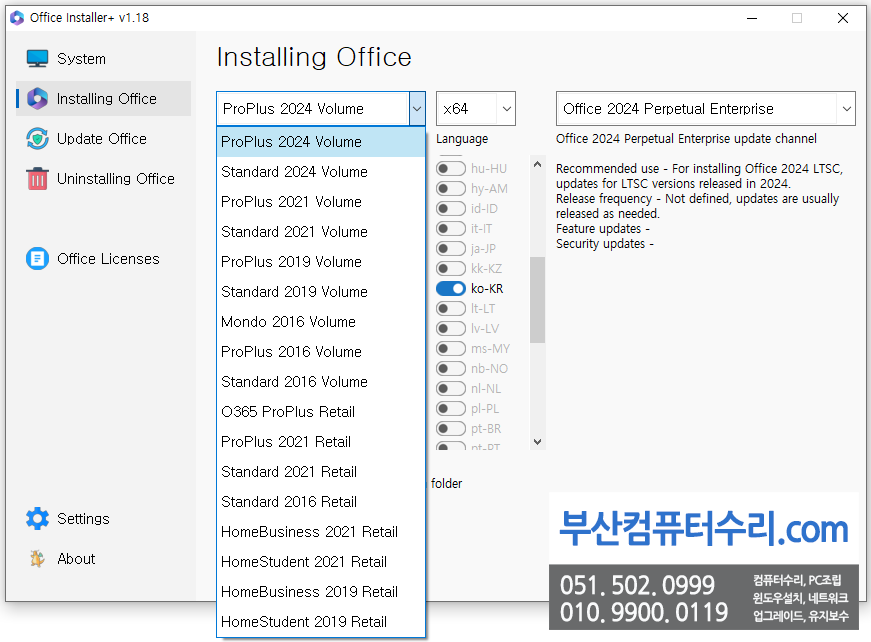Image resolution: width=871 pixels, height=642 pixels.
Task: Click the Office Installer+ title bar logo
Action: click(17, 18)
